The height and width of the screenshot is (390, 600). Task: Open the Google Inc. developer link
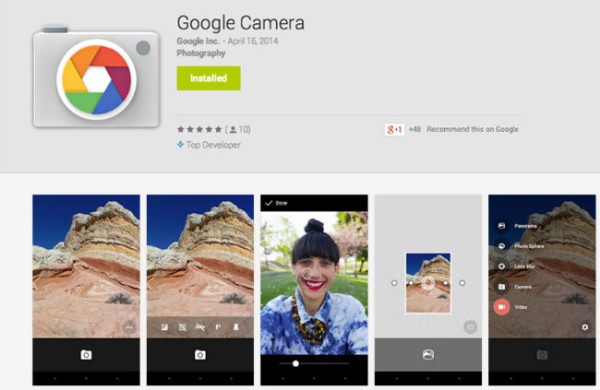pyautogui.click(x=198, y=41)
